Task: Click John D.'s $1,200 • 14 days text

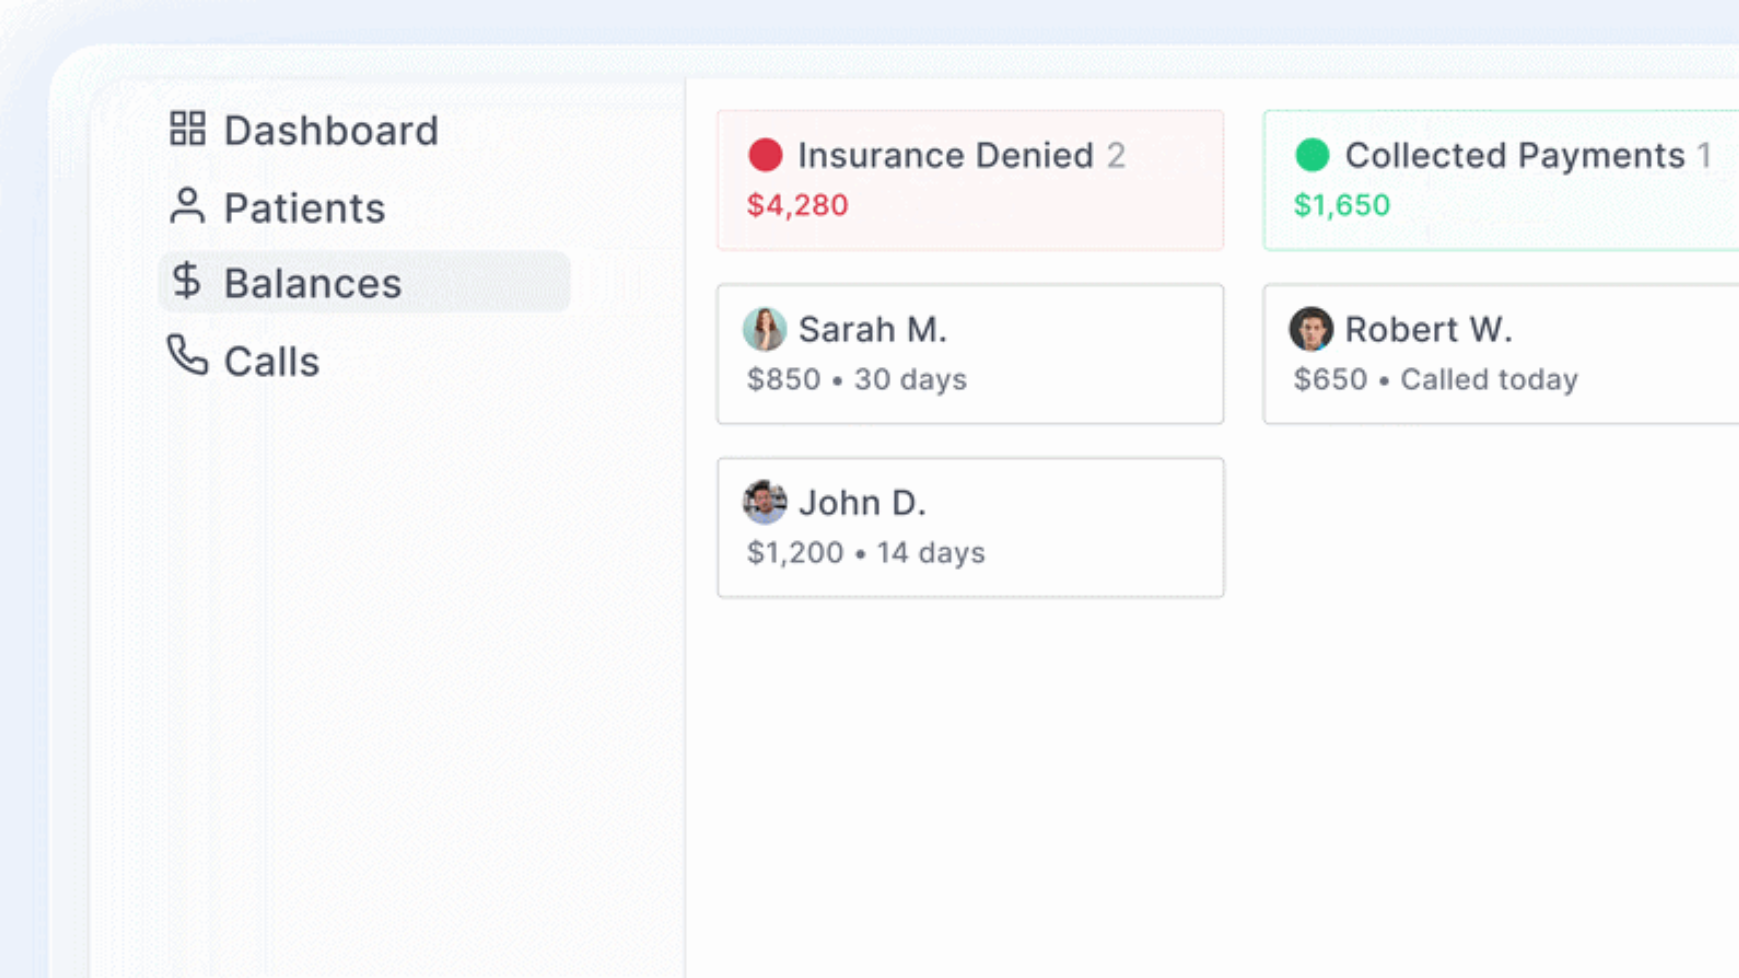Action: (x=866, y=552)
